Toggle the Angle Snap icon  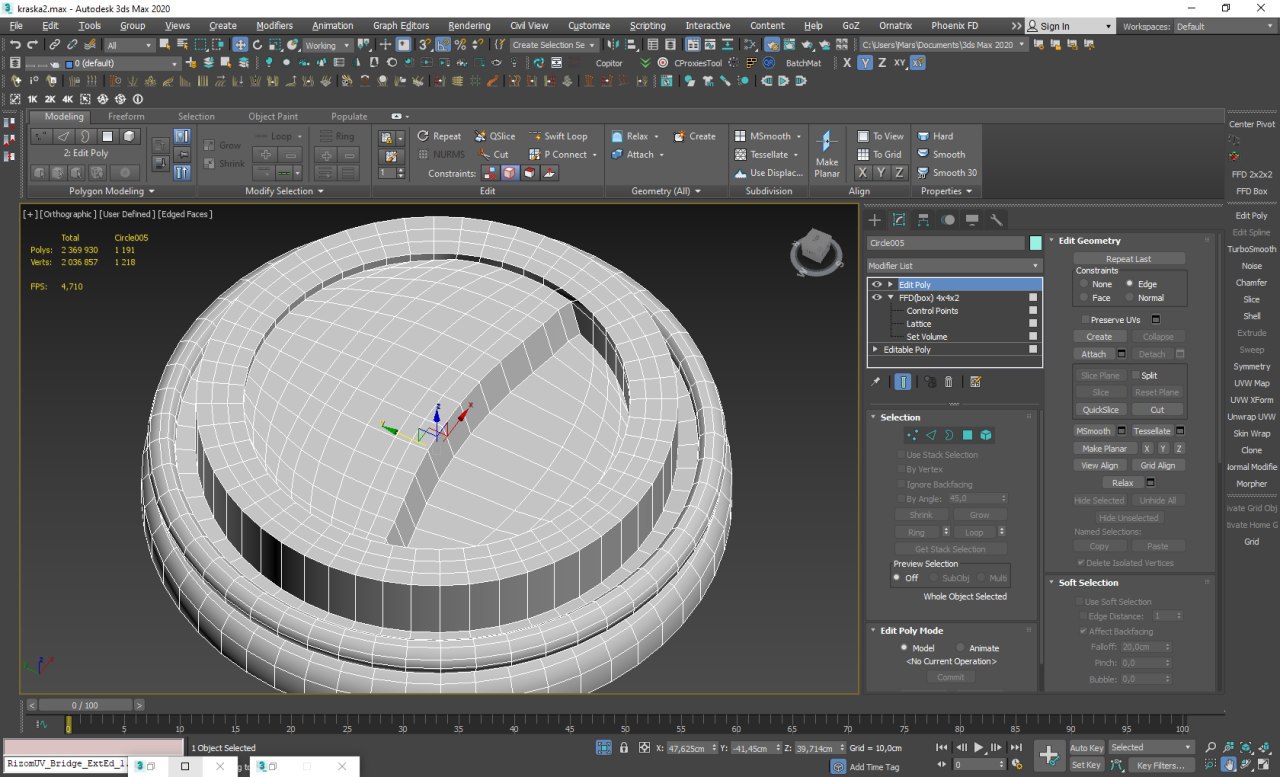click(x=442, y=45)
